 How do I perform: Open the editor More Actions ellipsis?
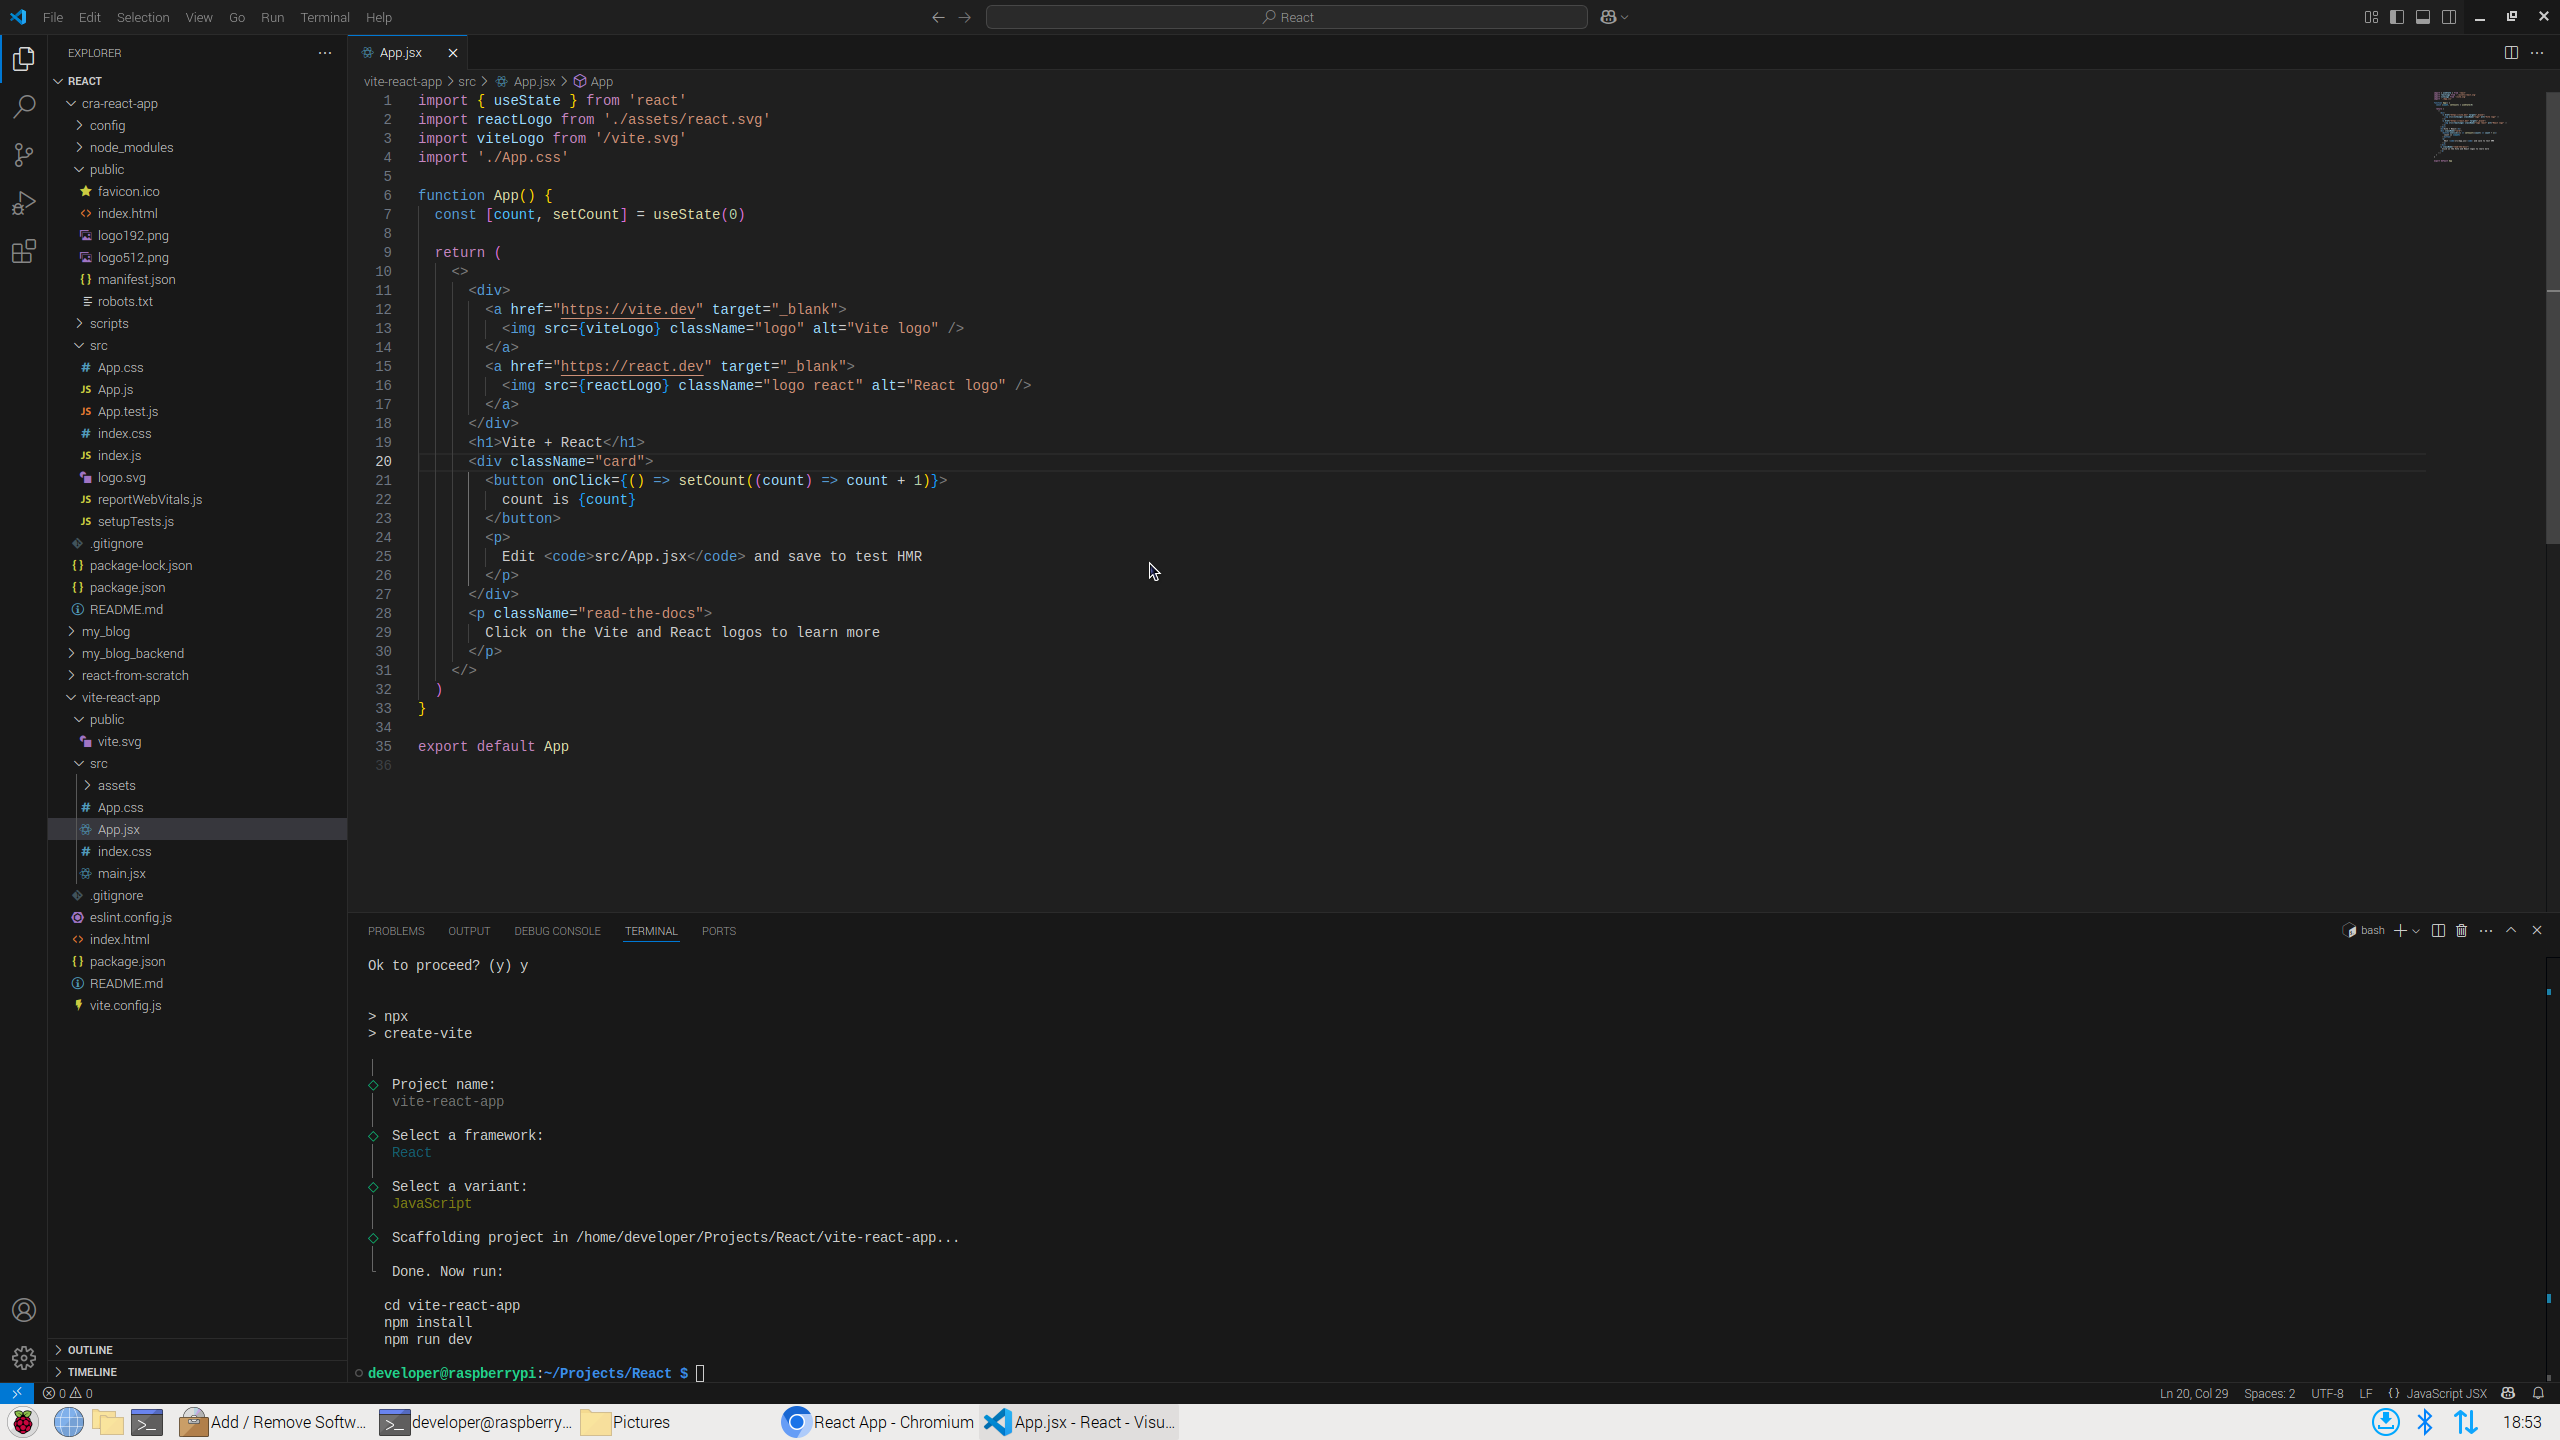[2537, 53]
